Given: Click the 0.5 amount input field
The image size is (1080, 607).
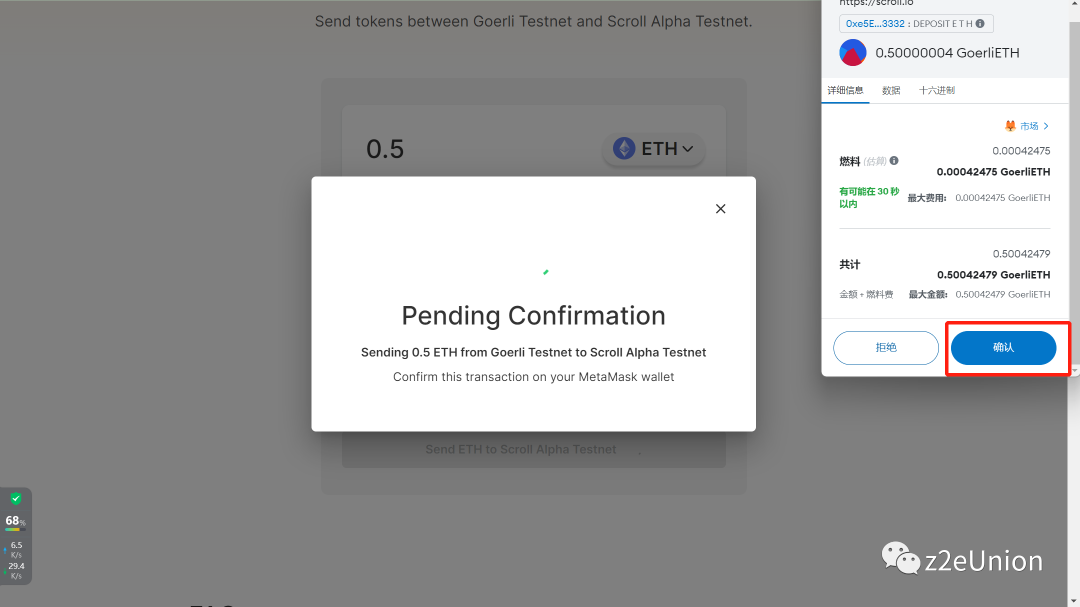Looking at the screenshot, I should (x=470, y=149).
